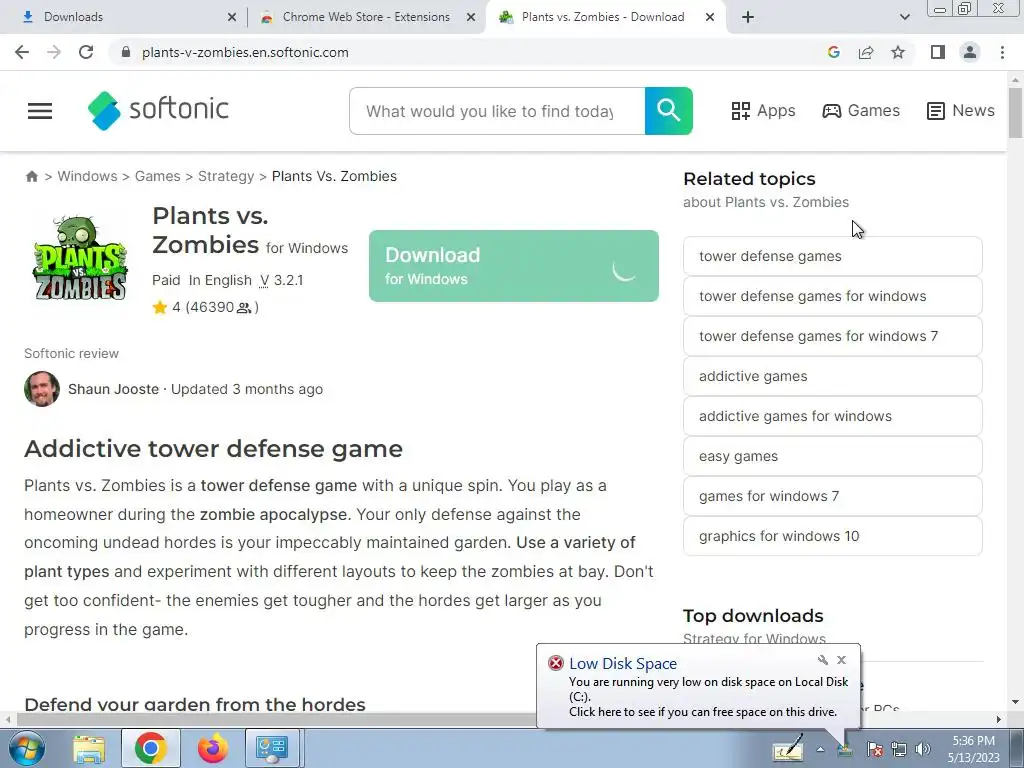Select tower defense games for windows topic
The width and height of the screenshot is (1024, 768).
(833, 296)
